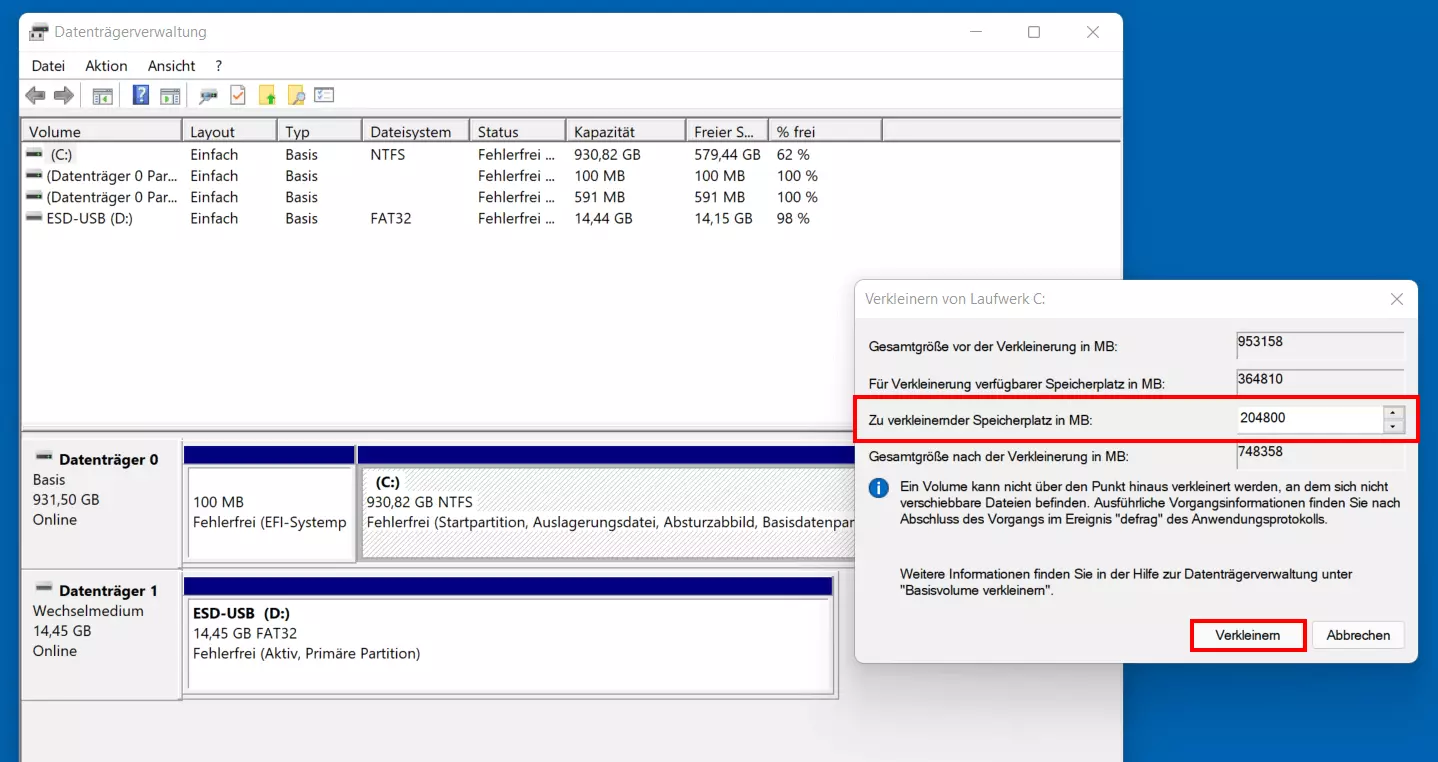Viewport: 1438px width, 762px height.
Task: Click the 579,44 GB free space cell
Action: (x=727, y=155)
